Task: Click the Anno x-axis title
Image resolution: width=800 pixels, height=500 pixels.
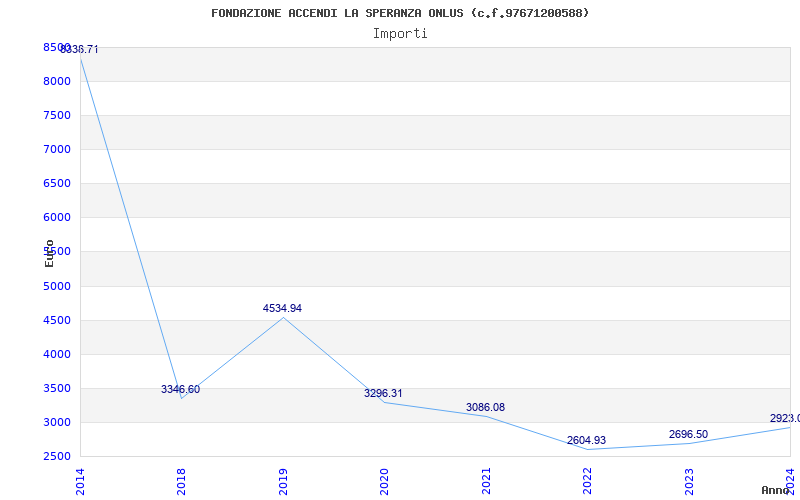Action: point(776,490)
